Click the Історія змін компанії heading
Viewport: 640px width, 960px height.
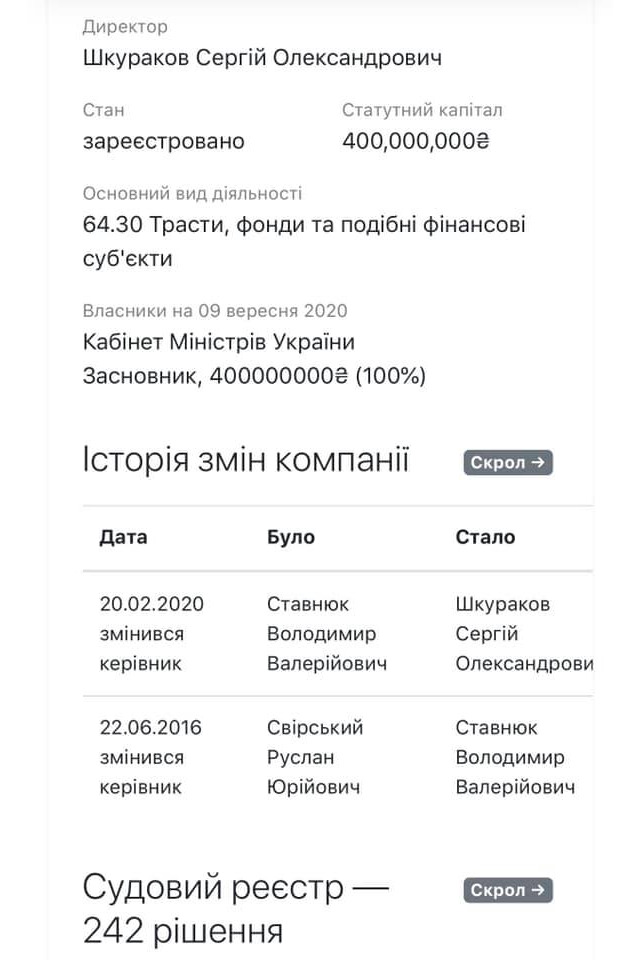246,461
